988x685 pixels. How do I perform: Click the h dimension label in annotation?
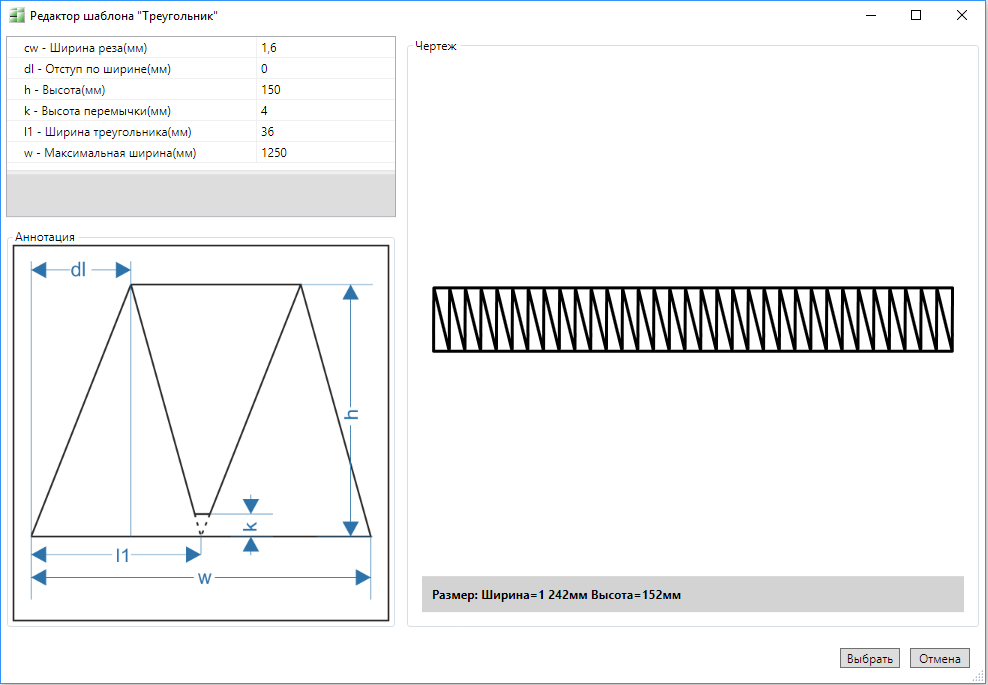(352, 413)
